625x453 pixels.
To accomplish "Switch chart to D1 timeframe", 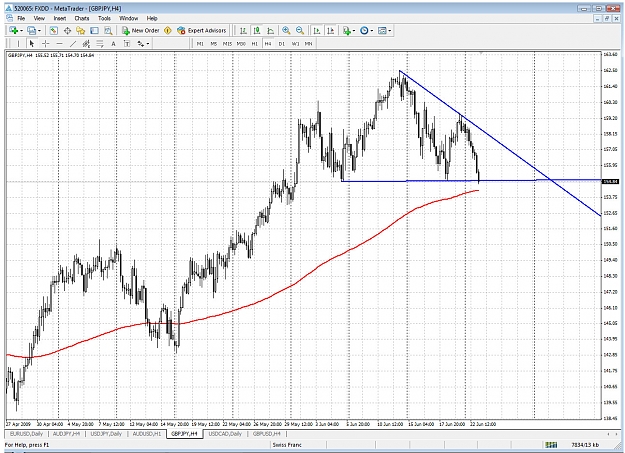I will coord(282,43).
